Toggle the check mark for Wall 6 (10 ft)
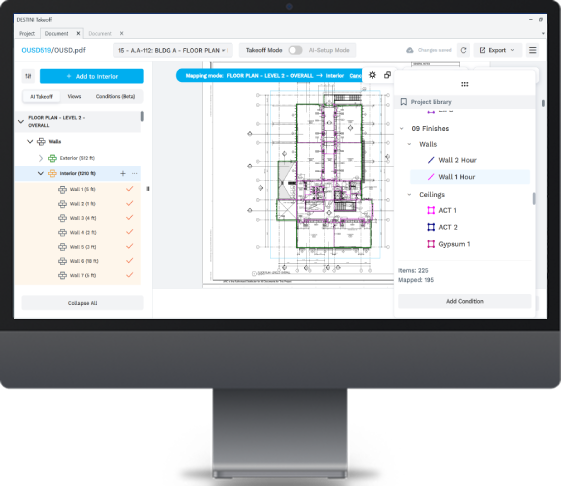This screenshot has height=486, width=561. pyautogui.click(x=130, y=261)
